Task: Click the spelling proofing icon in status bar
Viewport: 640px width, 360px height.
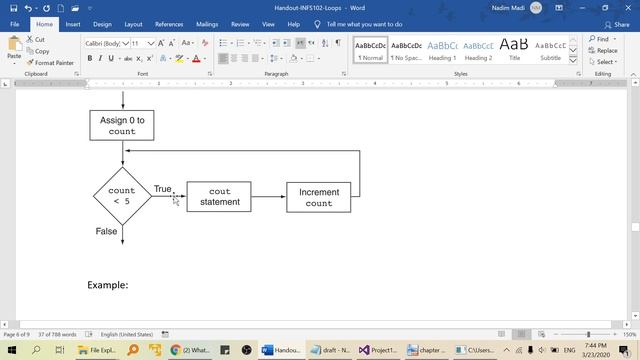Action: point(89,334)
